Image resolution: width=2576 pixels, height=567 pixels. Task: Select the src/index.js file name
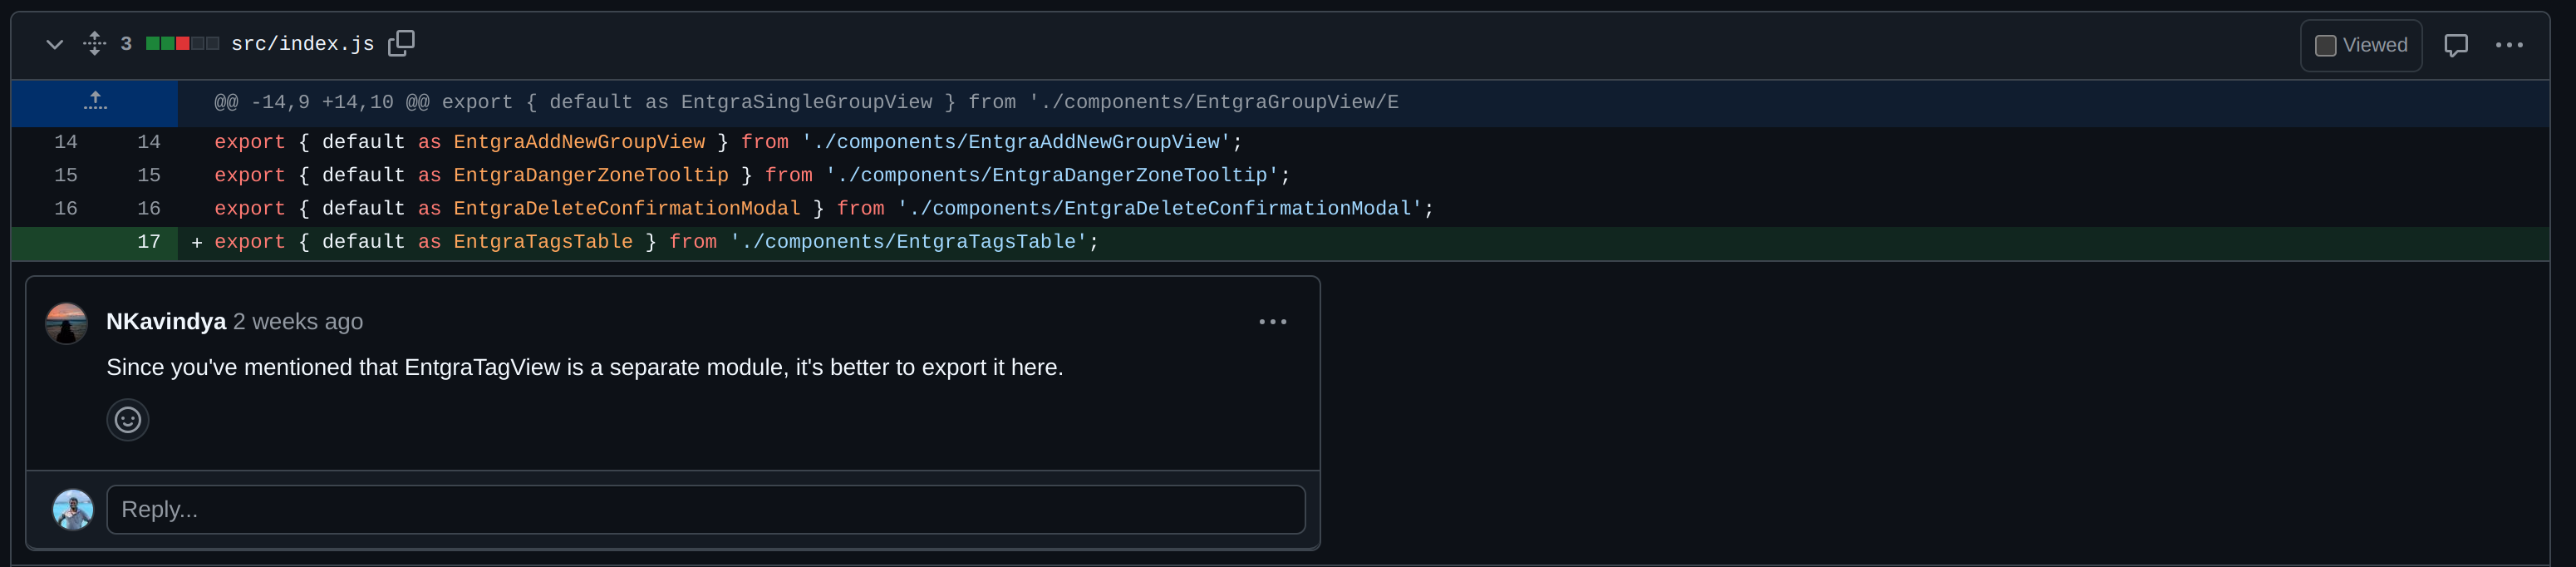[302, 45]
